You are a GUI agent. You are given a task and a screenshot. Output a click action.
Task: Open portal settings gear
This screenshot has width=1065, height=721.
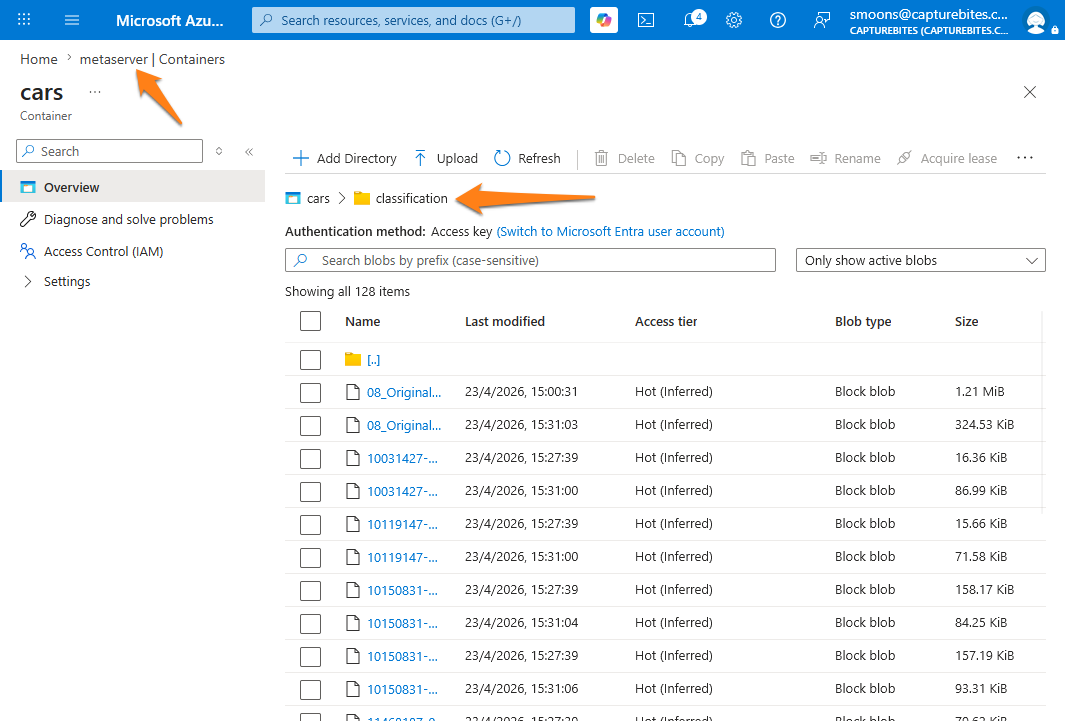click(x=734, y=20)
